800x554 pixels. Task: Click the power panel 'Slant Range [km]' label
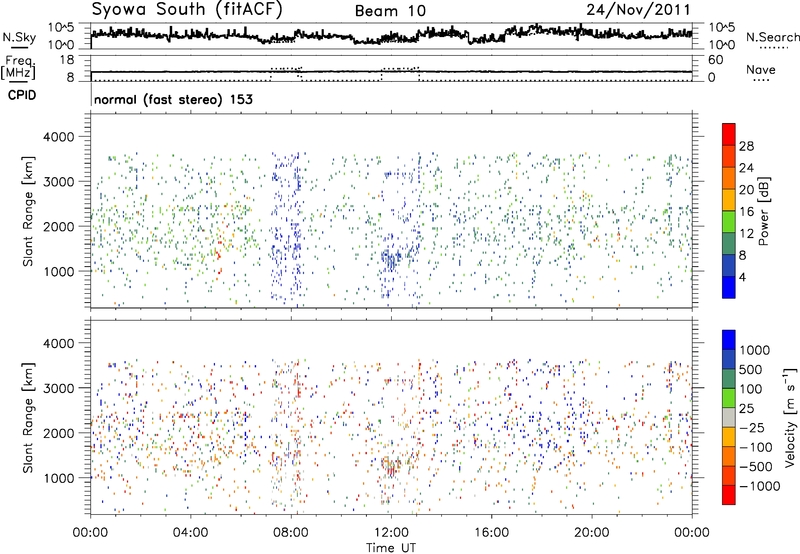(28, 211)
